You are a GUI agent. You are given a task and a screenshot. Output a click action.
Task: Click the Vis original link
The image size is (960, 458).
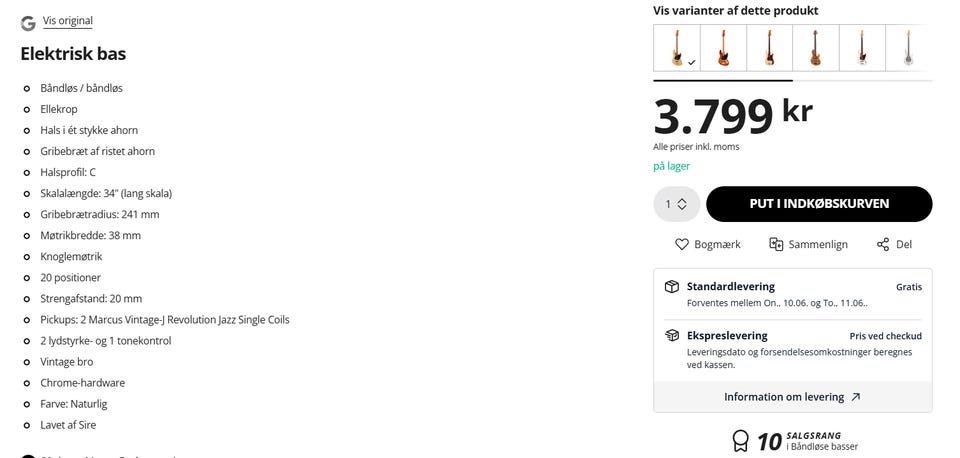pos(67,21)
